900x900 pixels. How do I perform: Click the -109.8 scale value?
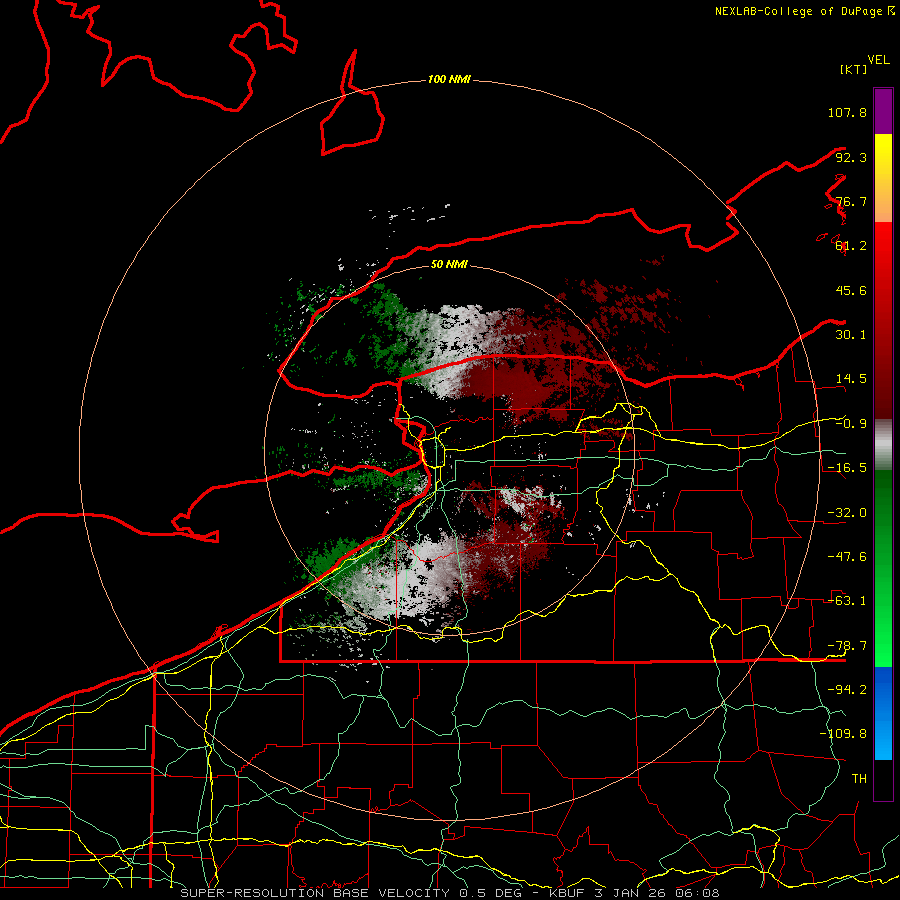tap(843, 734)
